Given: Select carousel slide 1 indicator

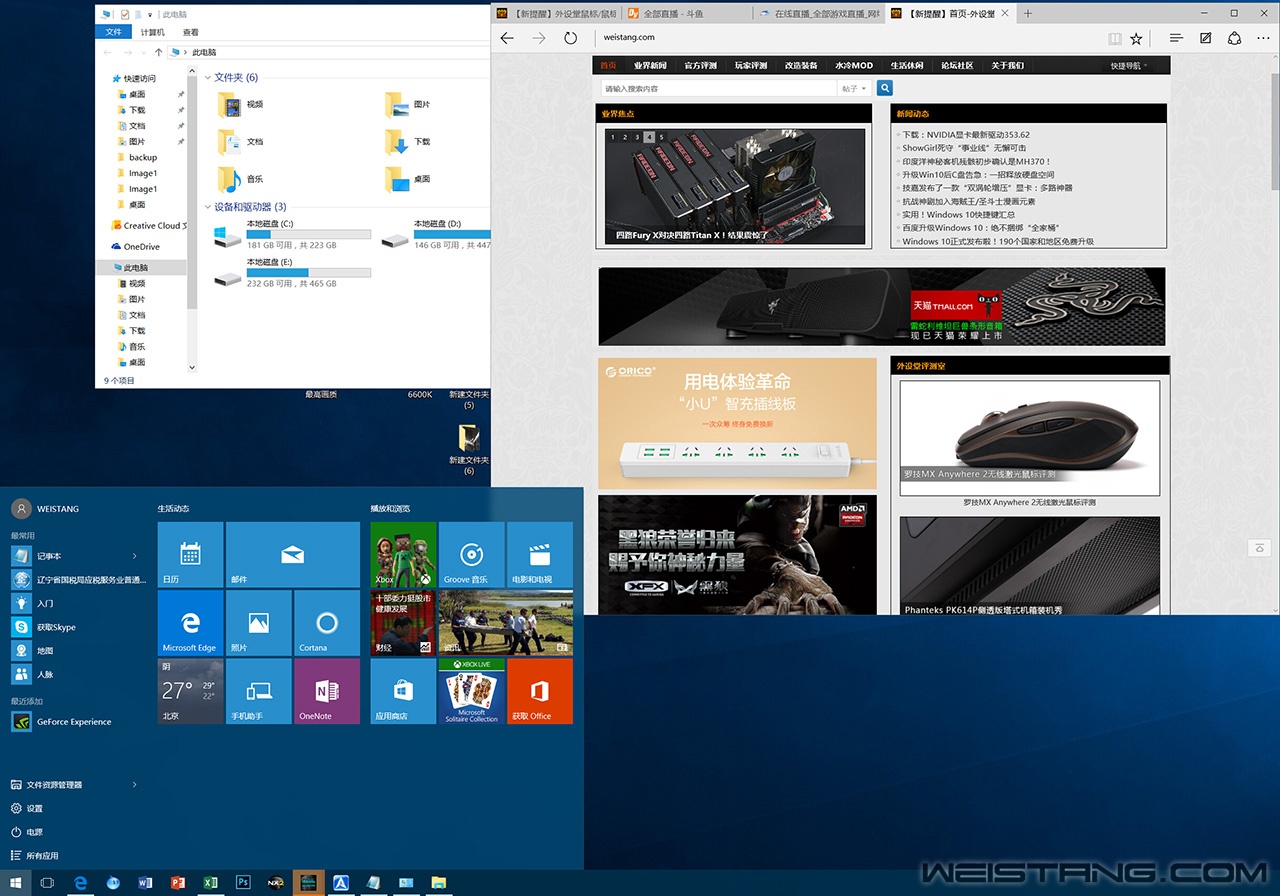Looking at the screenshot, I should point(613,137).
